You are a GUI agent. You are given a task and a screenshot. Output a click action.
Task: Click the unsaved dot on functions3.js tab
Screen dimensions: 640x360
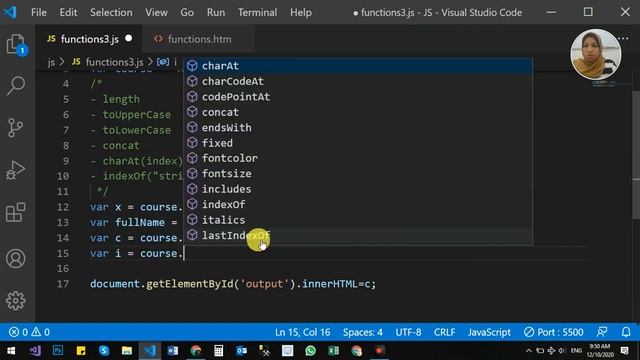coord(129,38)
